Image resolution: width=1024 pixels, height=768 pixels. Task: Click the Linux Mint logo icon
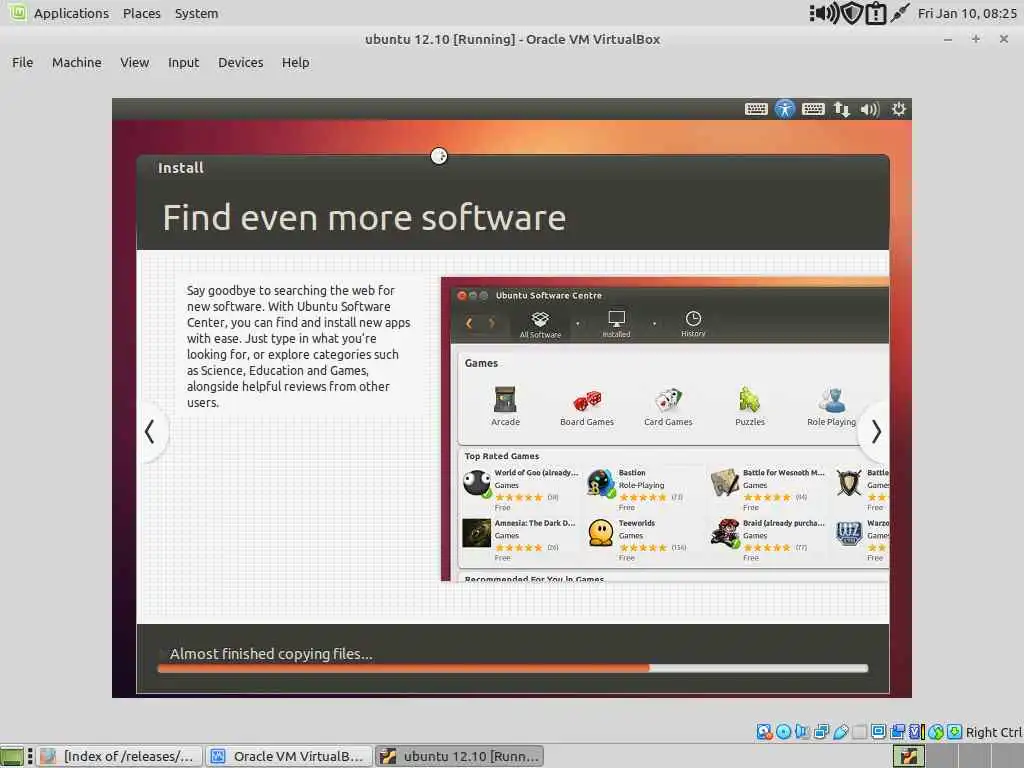pyautogui.click(x=17, y=12)
